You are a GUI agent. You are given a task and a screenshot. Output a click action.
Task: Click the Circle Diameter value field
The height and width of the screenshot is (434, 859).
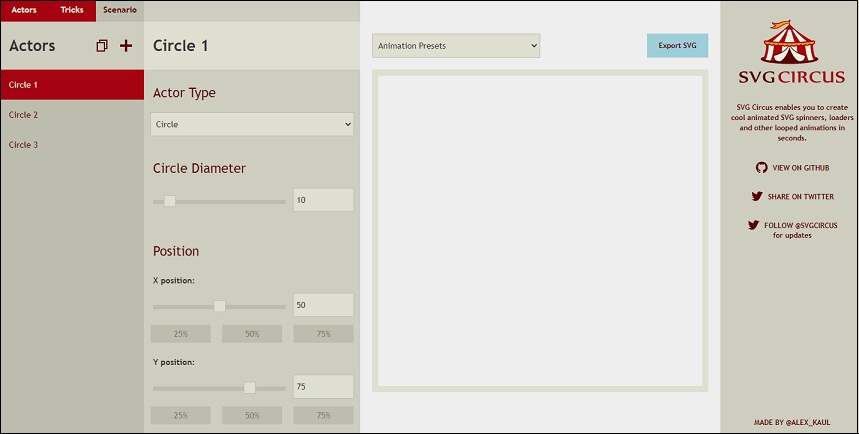(x=323, y=200)
